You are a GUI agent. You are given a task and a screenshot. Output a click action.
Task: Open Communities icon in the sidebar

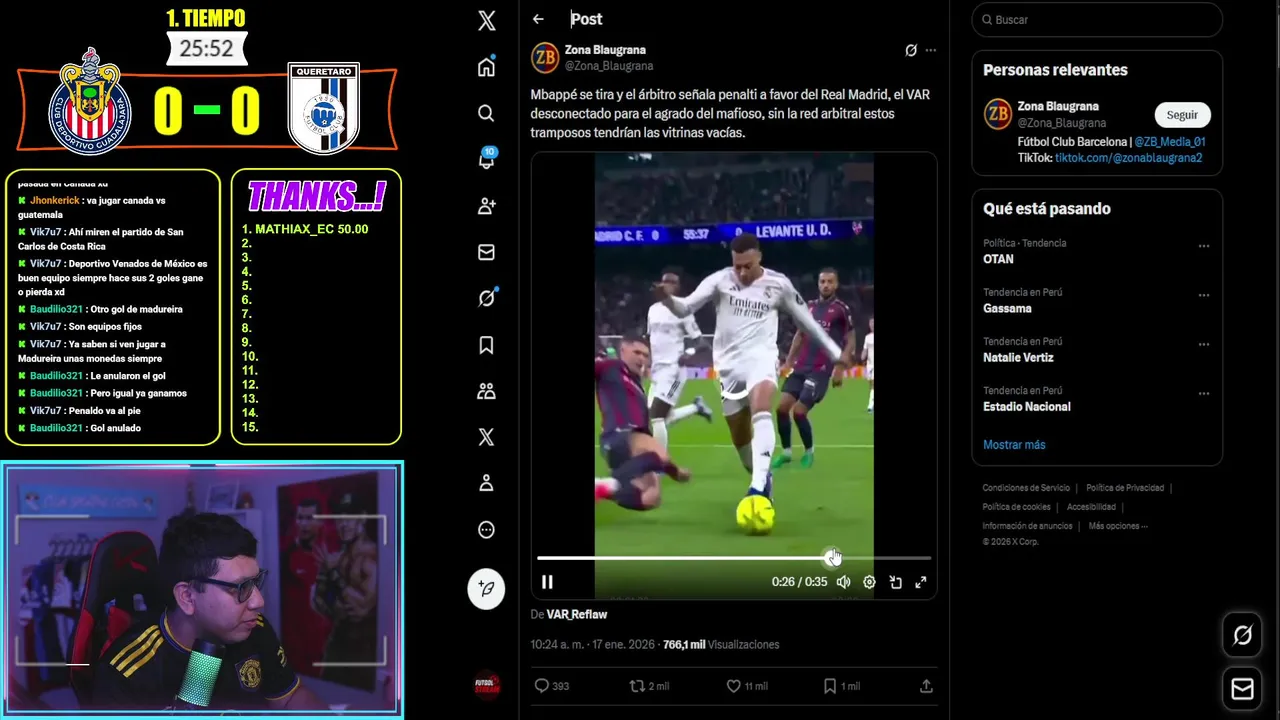click(x=486, y=391)
